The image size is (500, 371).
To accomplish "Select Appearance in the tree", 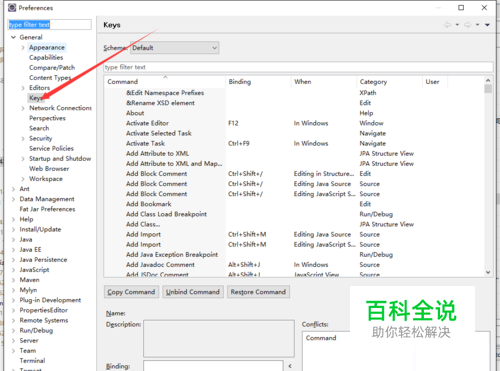I will (47, 48).
